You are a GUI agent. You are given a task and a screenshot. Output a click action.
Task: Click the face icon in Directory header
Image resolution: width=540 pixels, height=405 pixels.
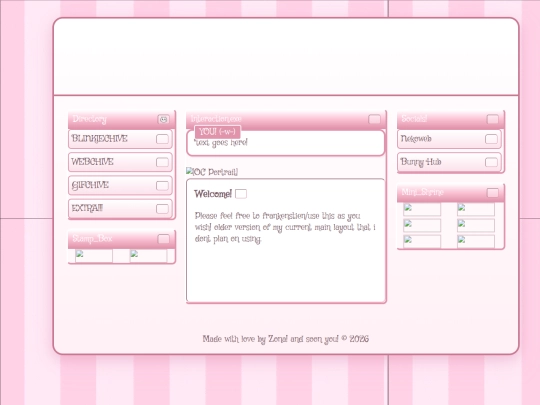click(x=164, y=119)
